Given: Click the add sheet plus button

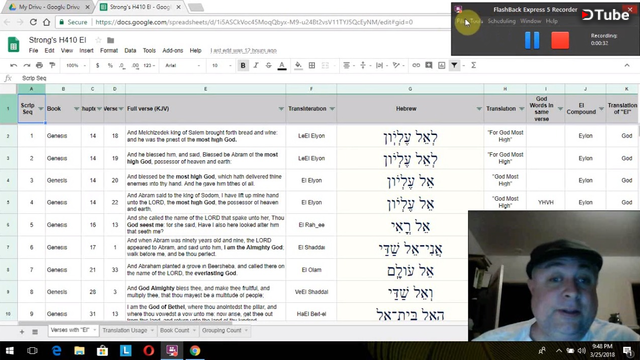Looking at the screenshot, I should [x=22, y=332].
